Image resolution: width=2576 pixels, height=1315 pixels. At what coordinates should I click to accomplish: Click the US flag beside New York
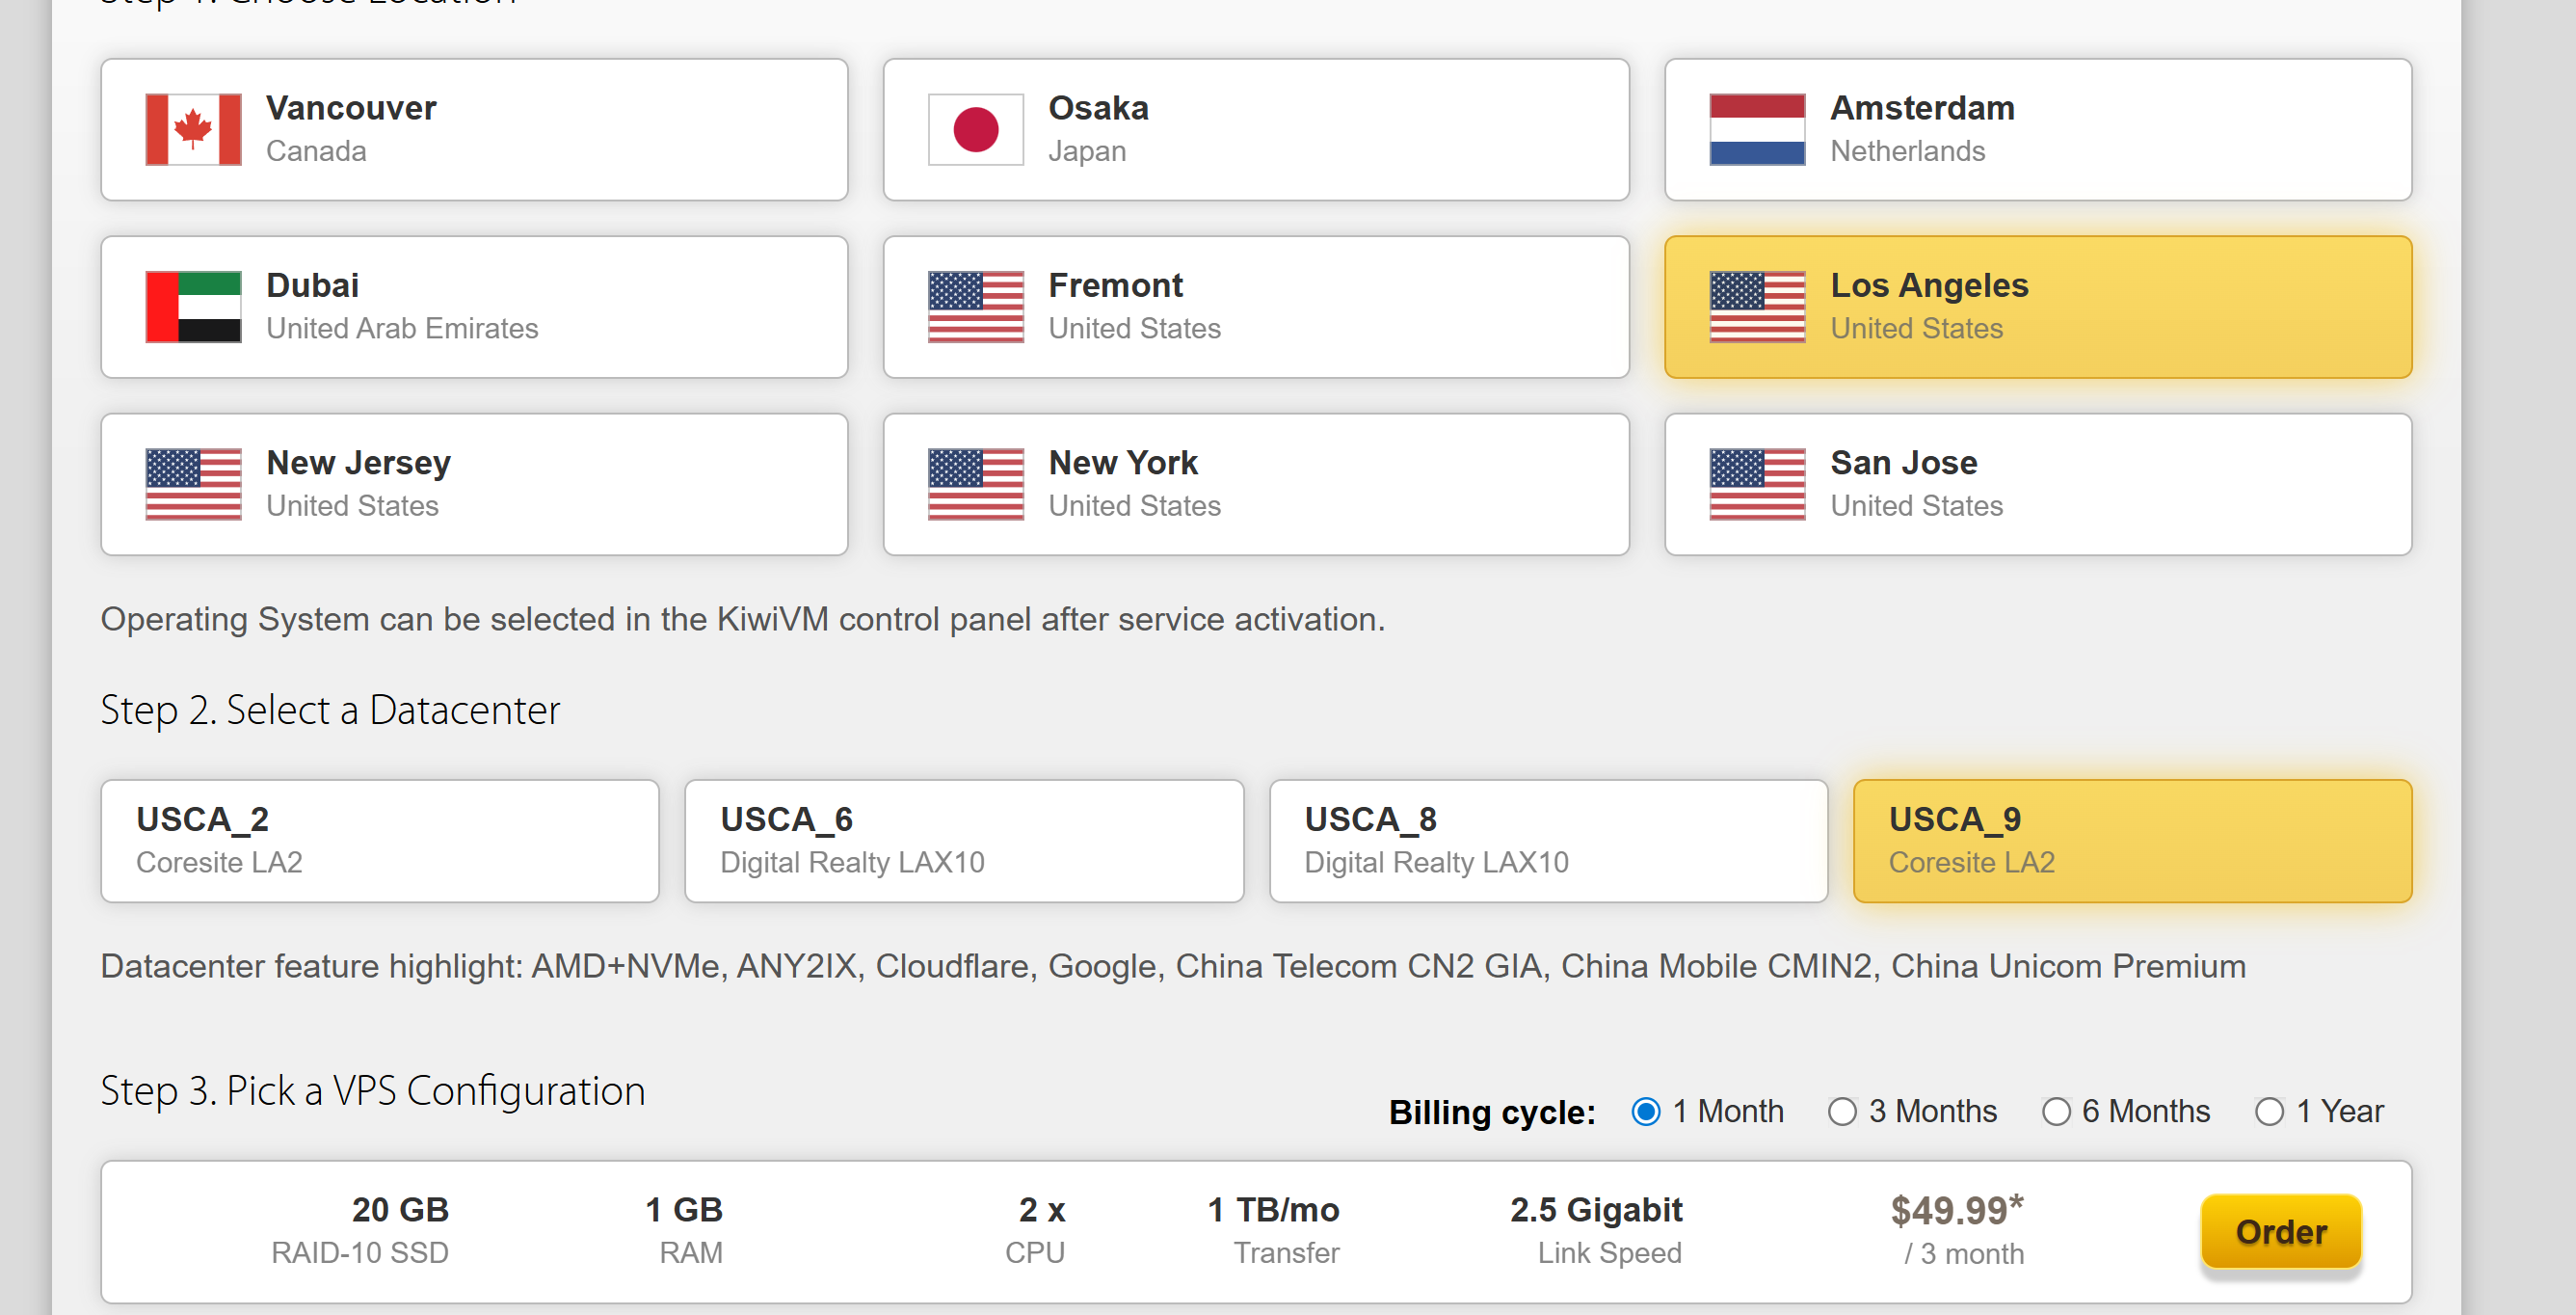pyautogui.click(x=975, y=484)
